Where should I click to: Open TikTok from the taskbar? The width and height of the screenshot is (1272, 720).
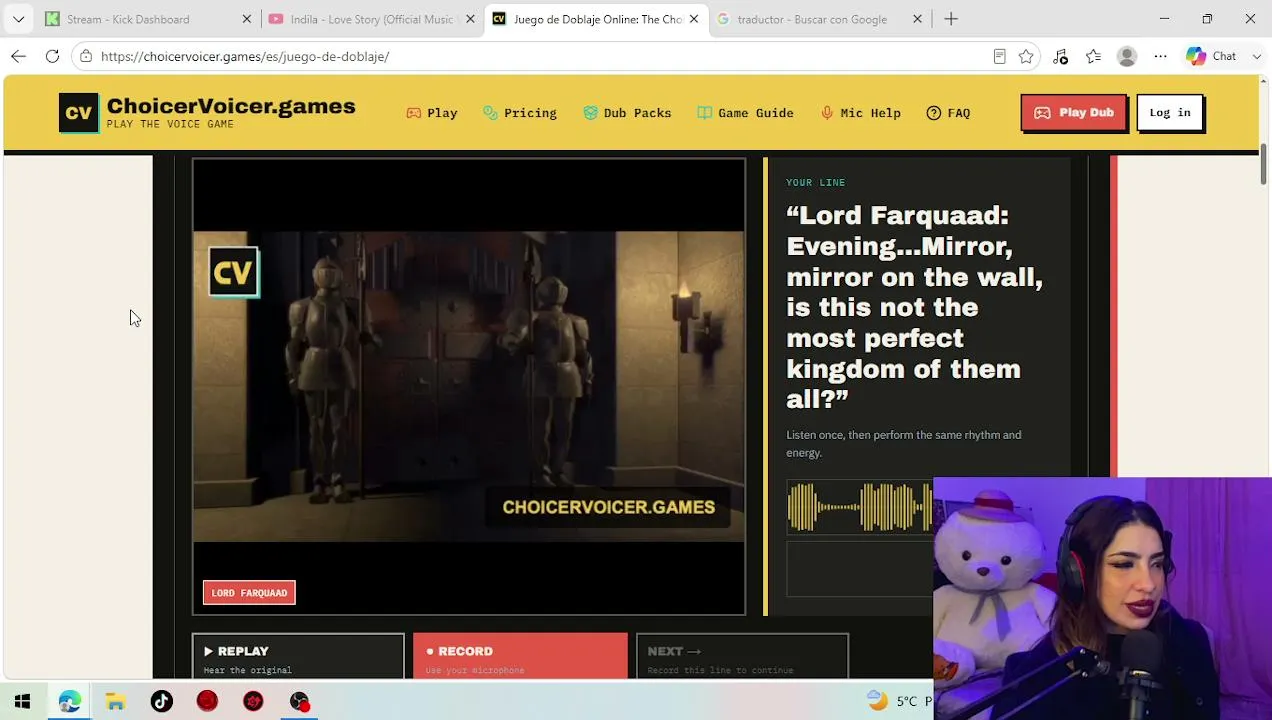pyautogui.click(x=161, y=701)
